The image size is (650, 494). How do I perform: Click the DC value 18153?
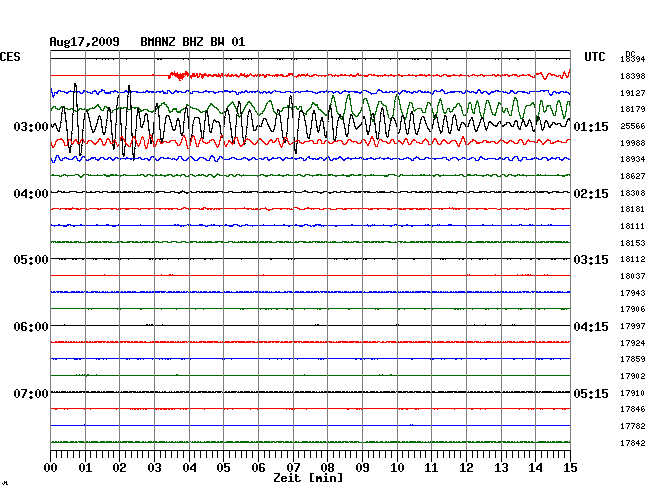pyautogui.click(x=633, y=243)
